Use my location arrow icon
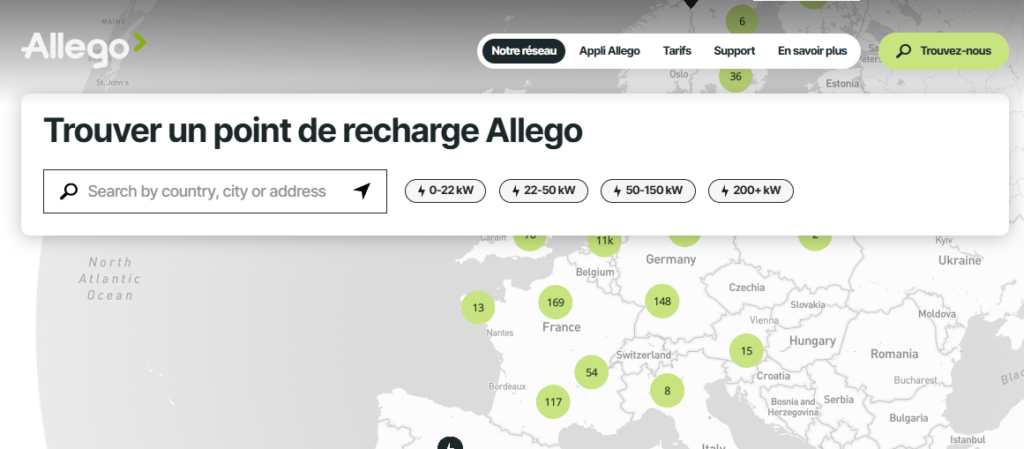Image resolution: width=1024 pixels, height=449 pixels. [x=362, y=191]
